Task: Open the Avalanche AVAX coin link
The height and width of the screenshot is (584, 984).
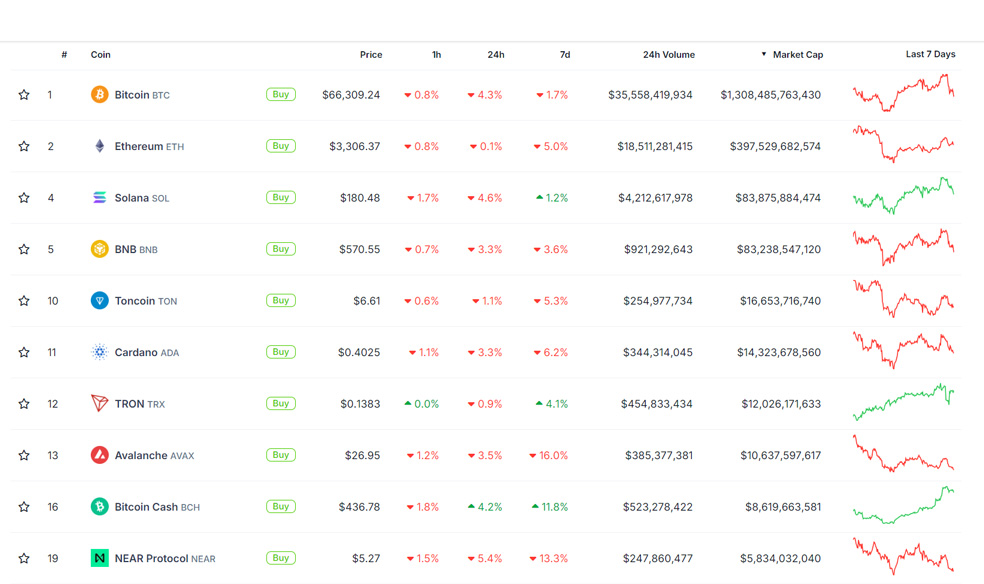Action: (154, 455)
